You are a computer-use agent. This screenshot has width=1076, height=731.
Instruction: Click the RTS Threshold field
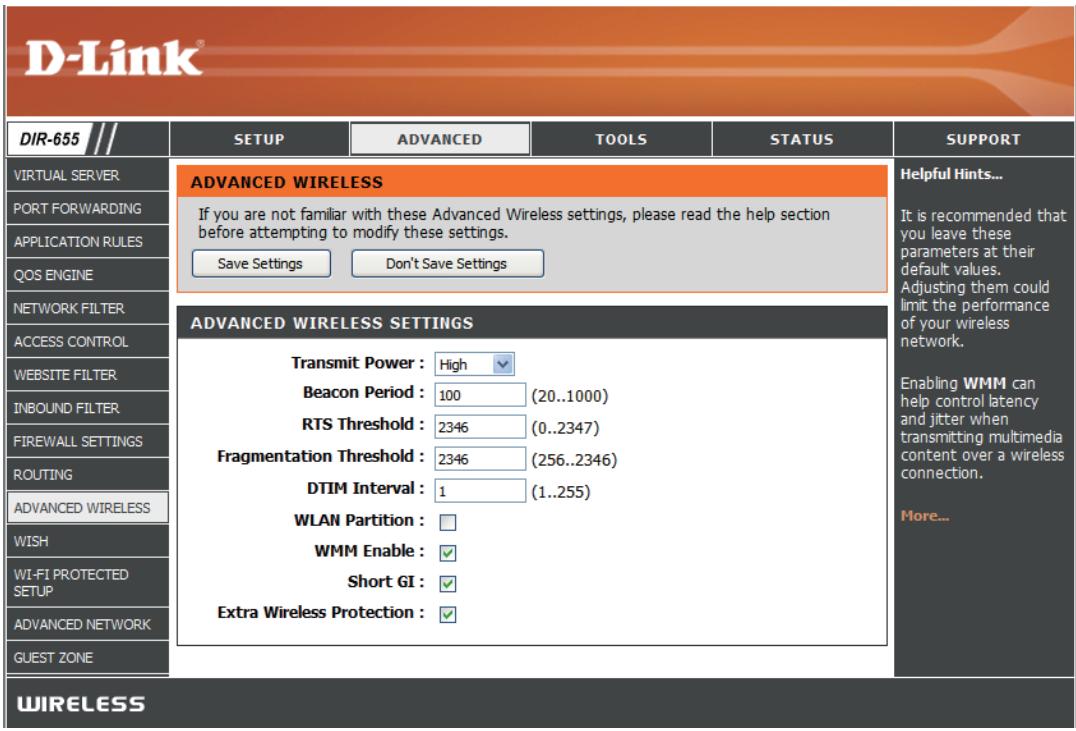[480, 427]
